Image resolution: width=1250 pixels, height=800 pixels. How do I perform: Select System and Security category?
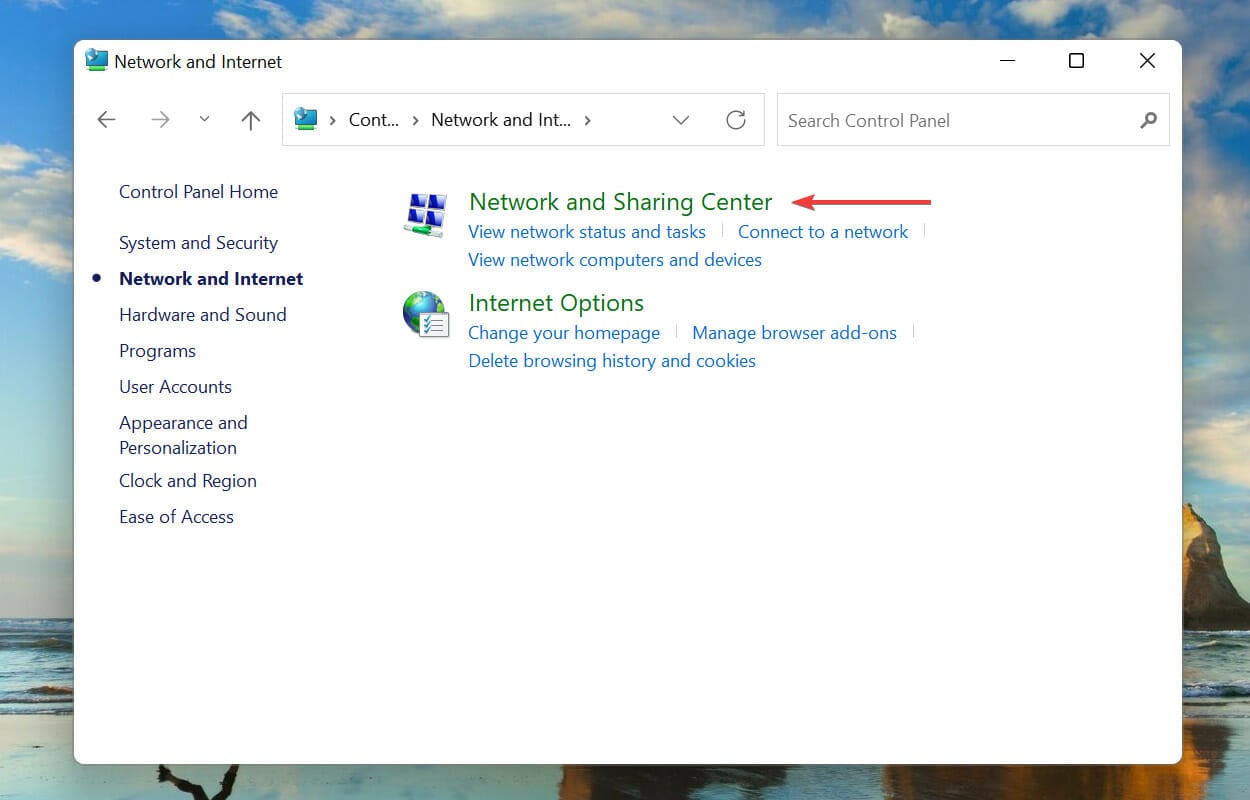[x=198, y=243]
